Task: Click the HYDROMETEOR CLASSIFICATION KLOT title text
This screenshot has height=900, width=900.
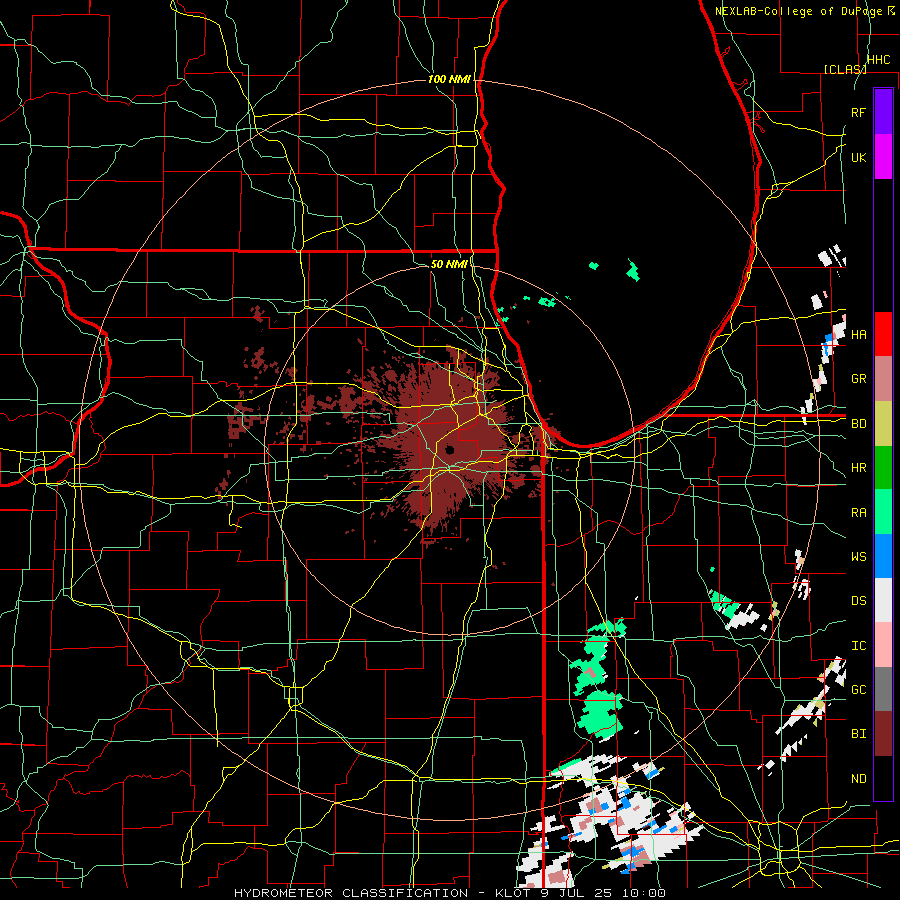Action: pyautogui.click(x=450, y=893)
